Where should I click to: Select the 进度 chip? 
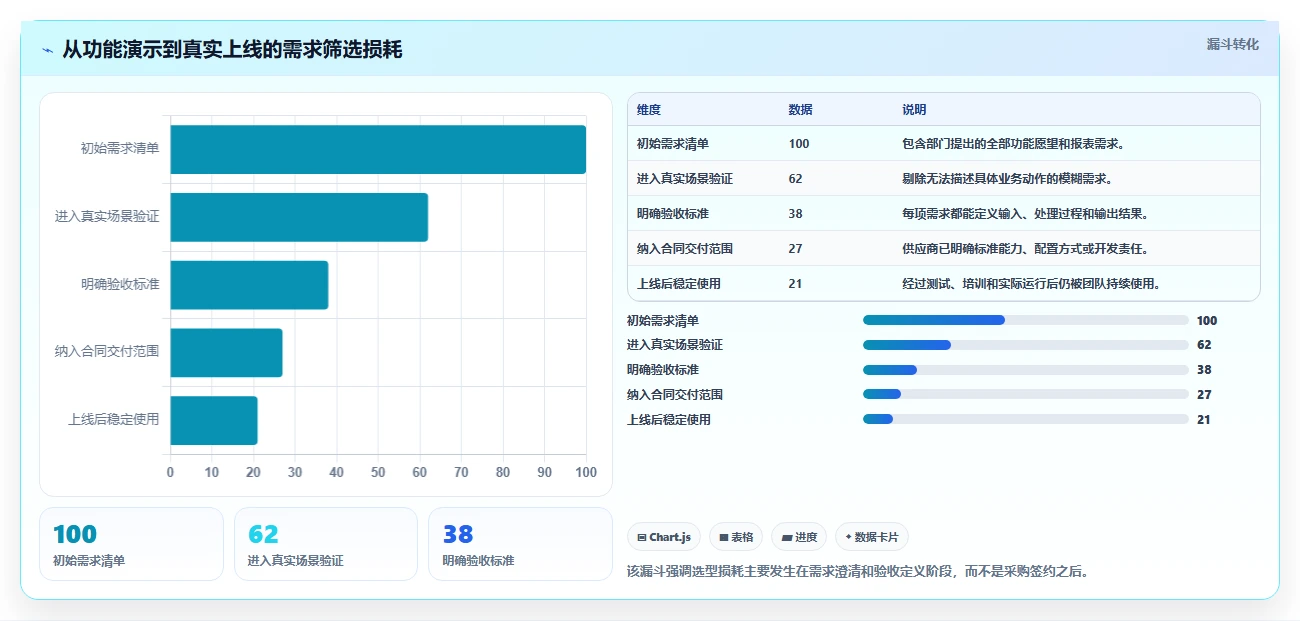coord(799,537)
